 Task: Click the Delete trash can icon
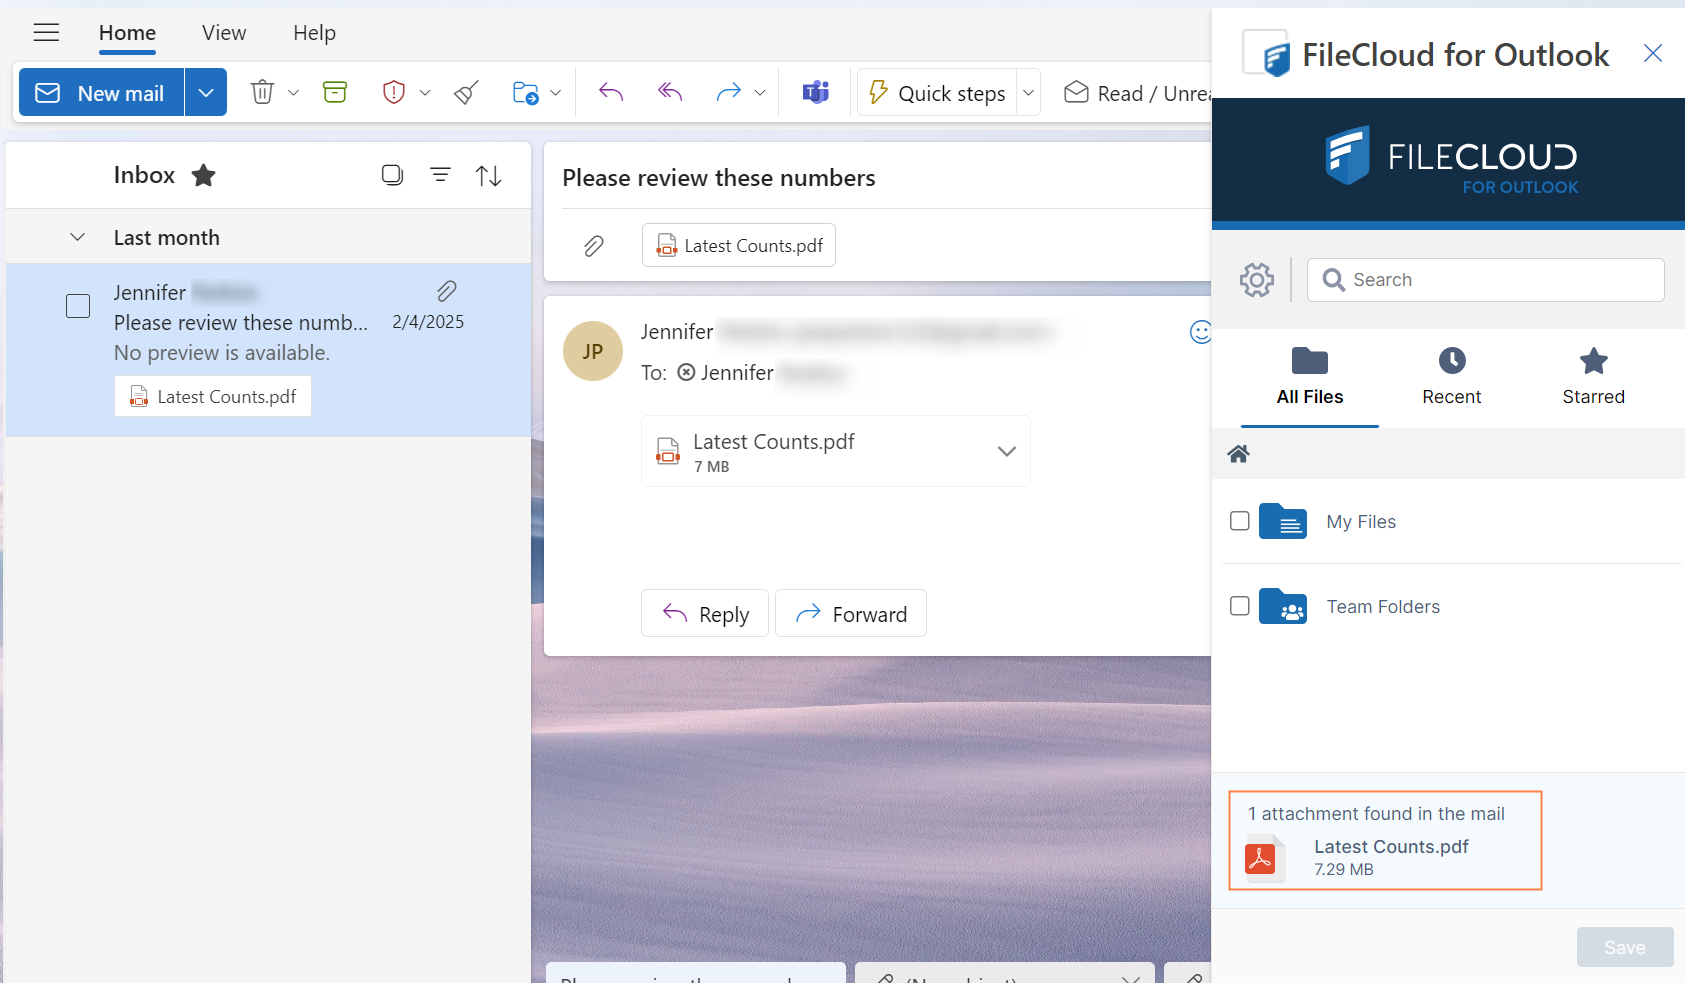click(262, 93)
